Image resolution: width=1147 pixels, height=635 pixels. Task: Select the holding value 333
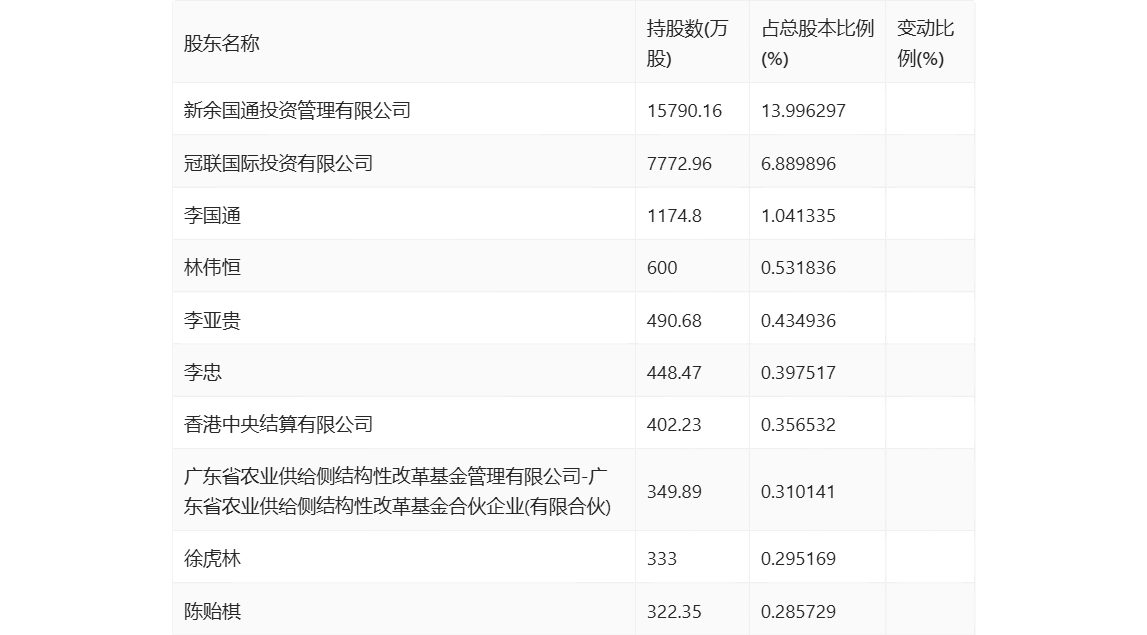pos(662,559)
